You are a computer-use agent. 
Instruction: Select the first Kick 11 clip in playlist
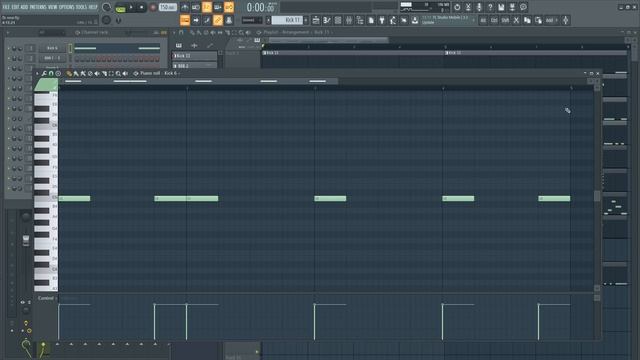coord(353,53)
